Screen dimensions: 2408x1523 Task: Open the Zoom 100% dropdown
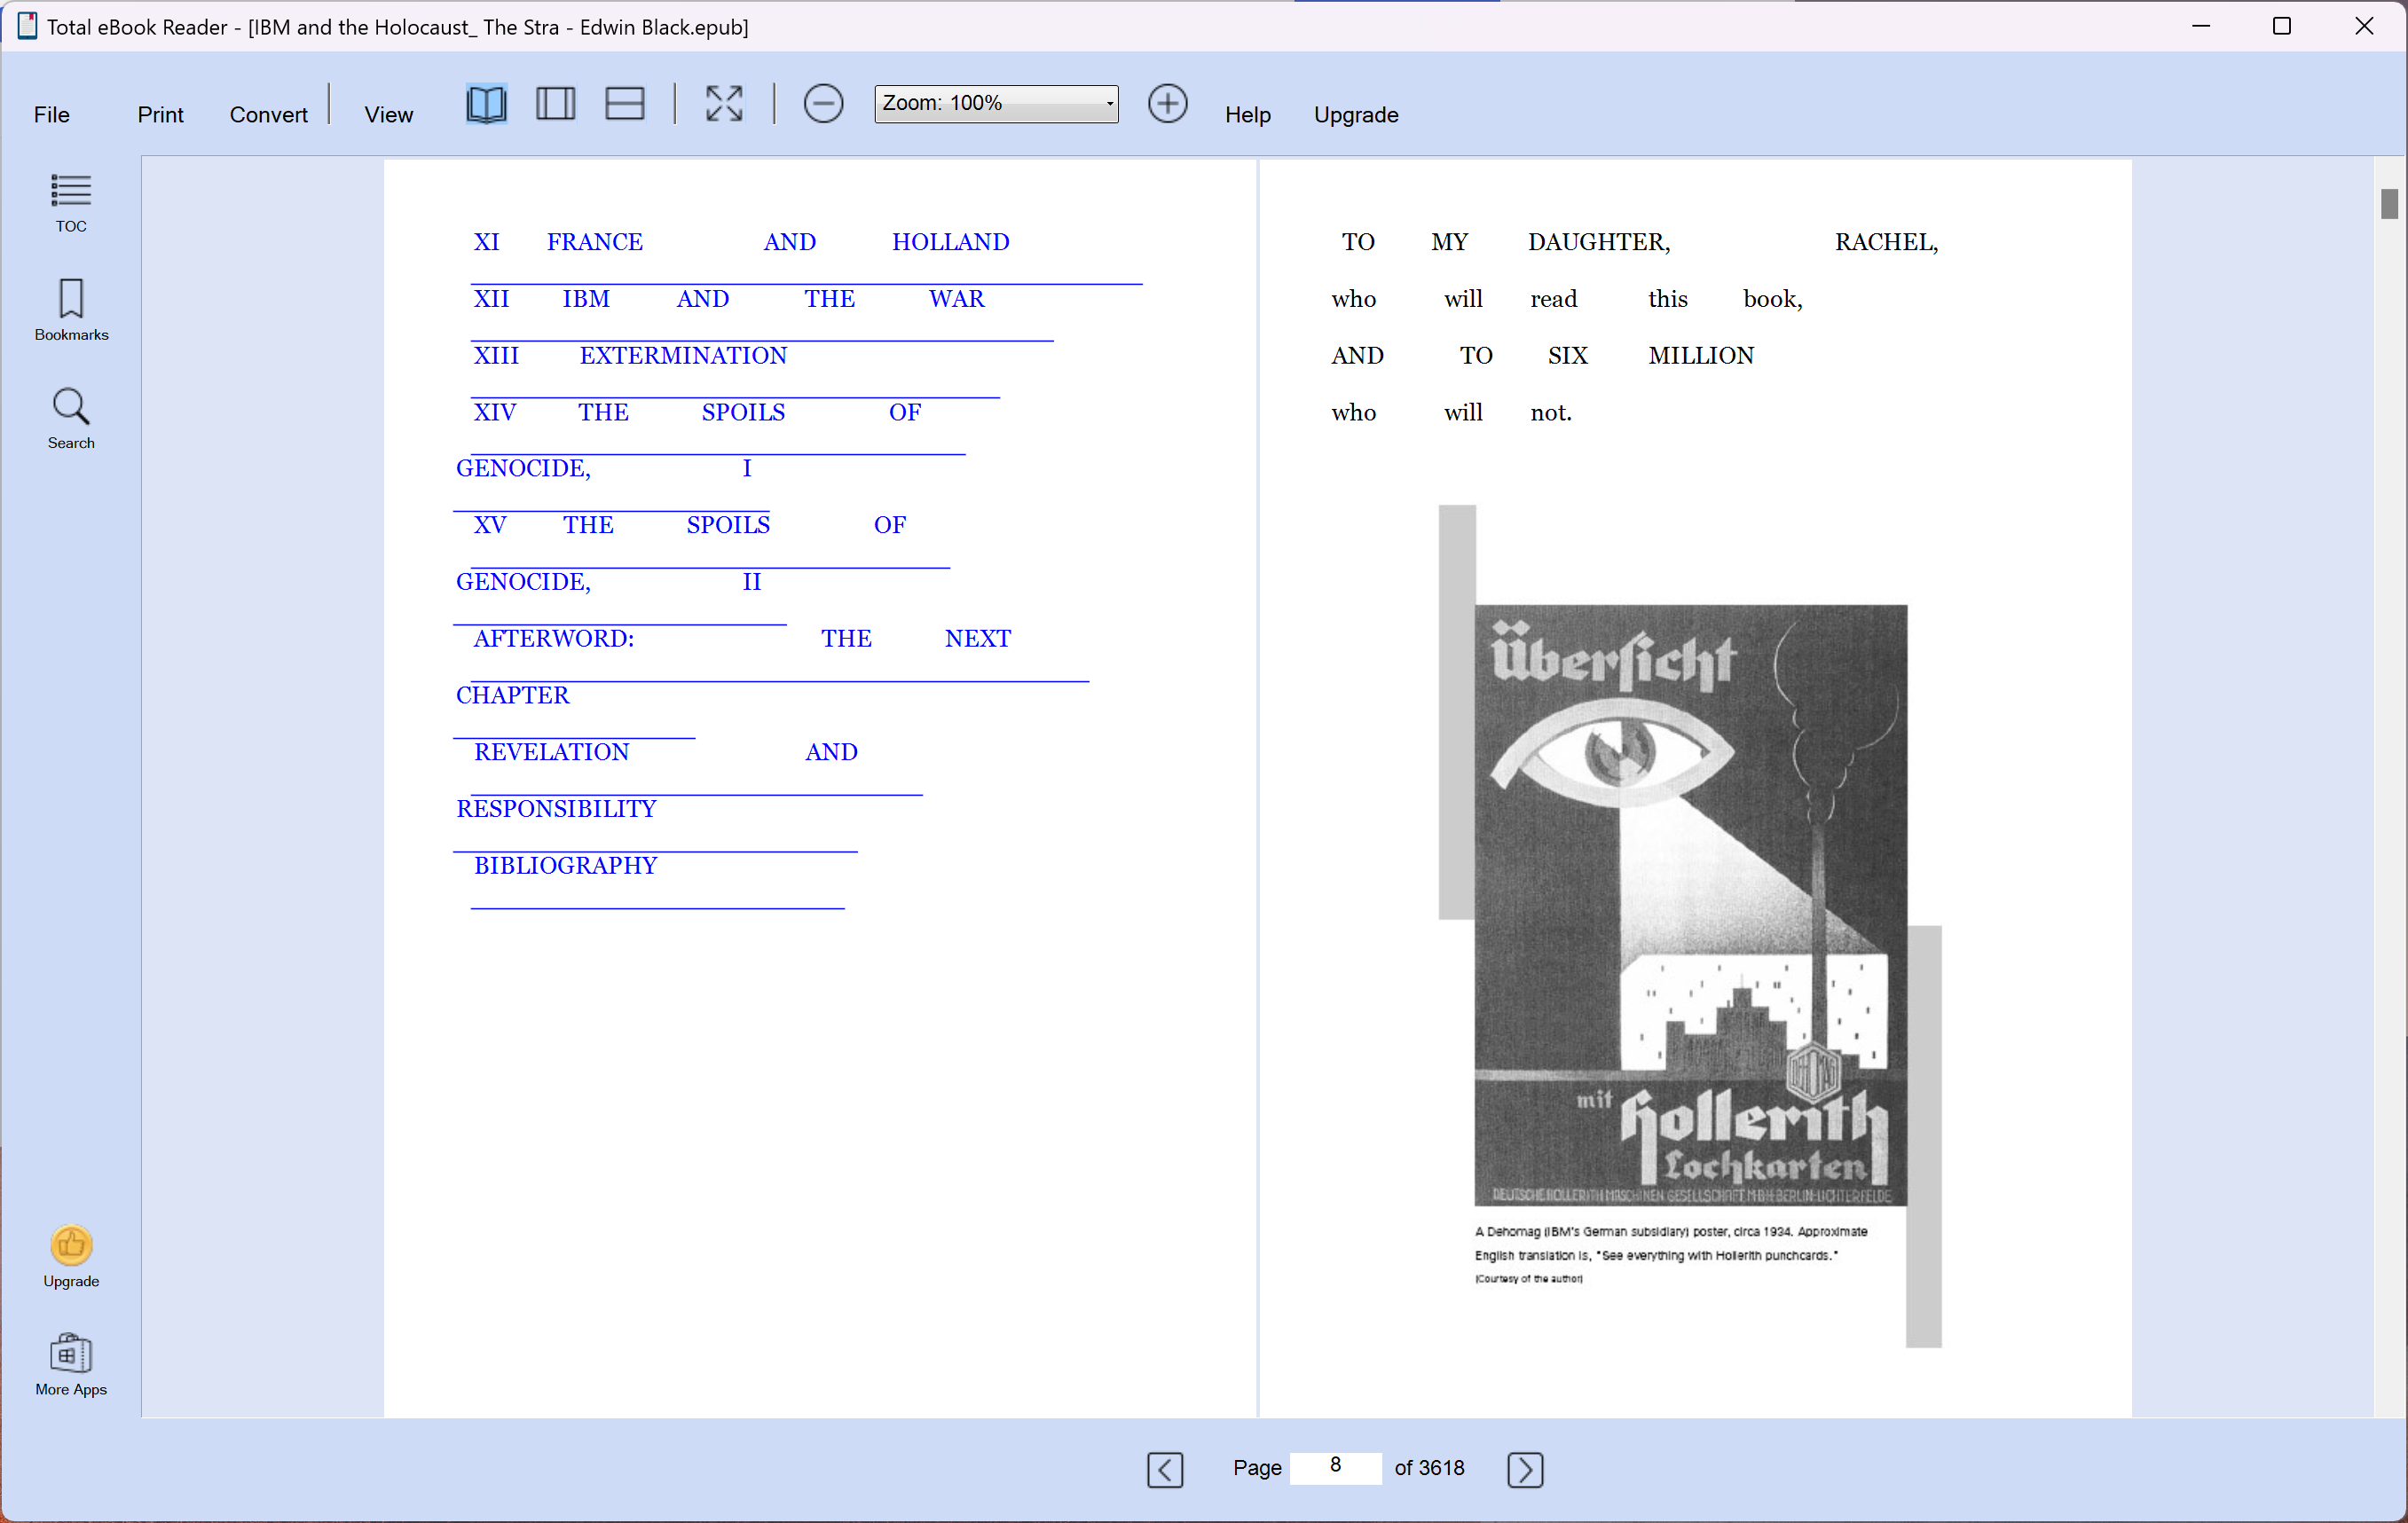tap(996, 104)
